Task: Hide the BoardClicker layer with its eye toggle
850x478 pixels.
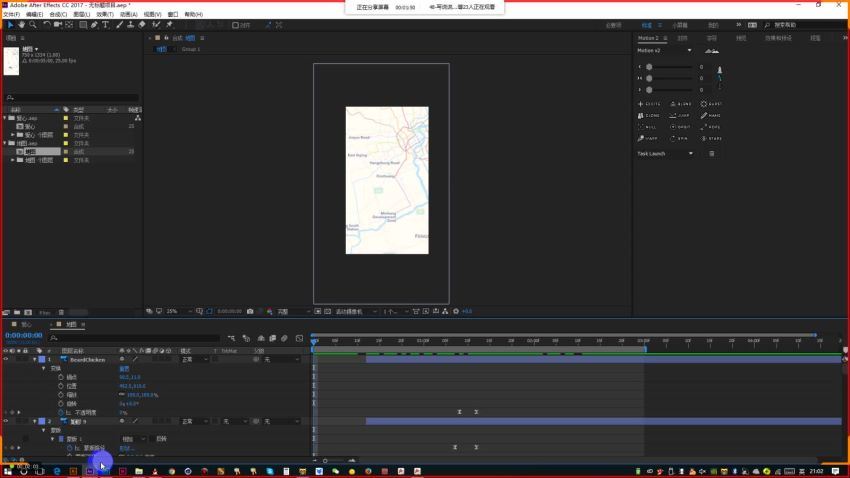Action: point(5,359)
